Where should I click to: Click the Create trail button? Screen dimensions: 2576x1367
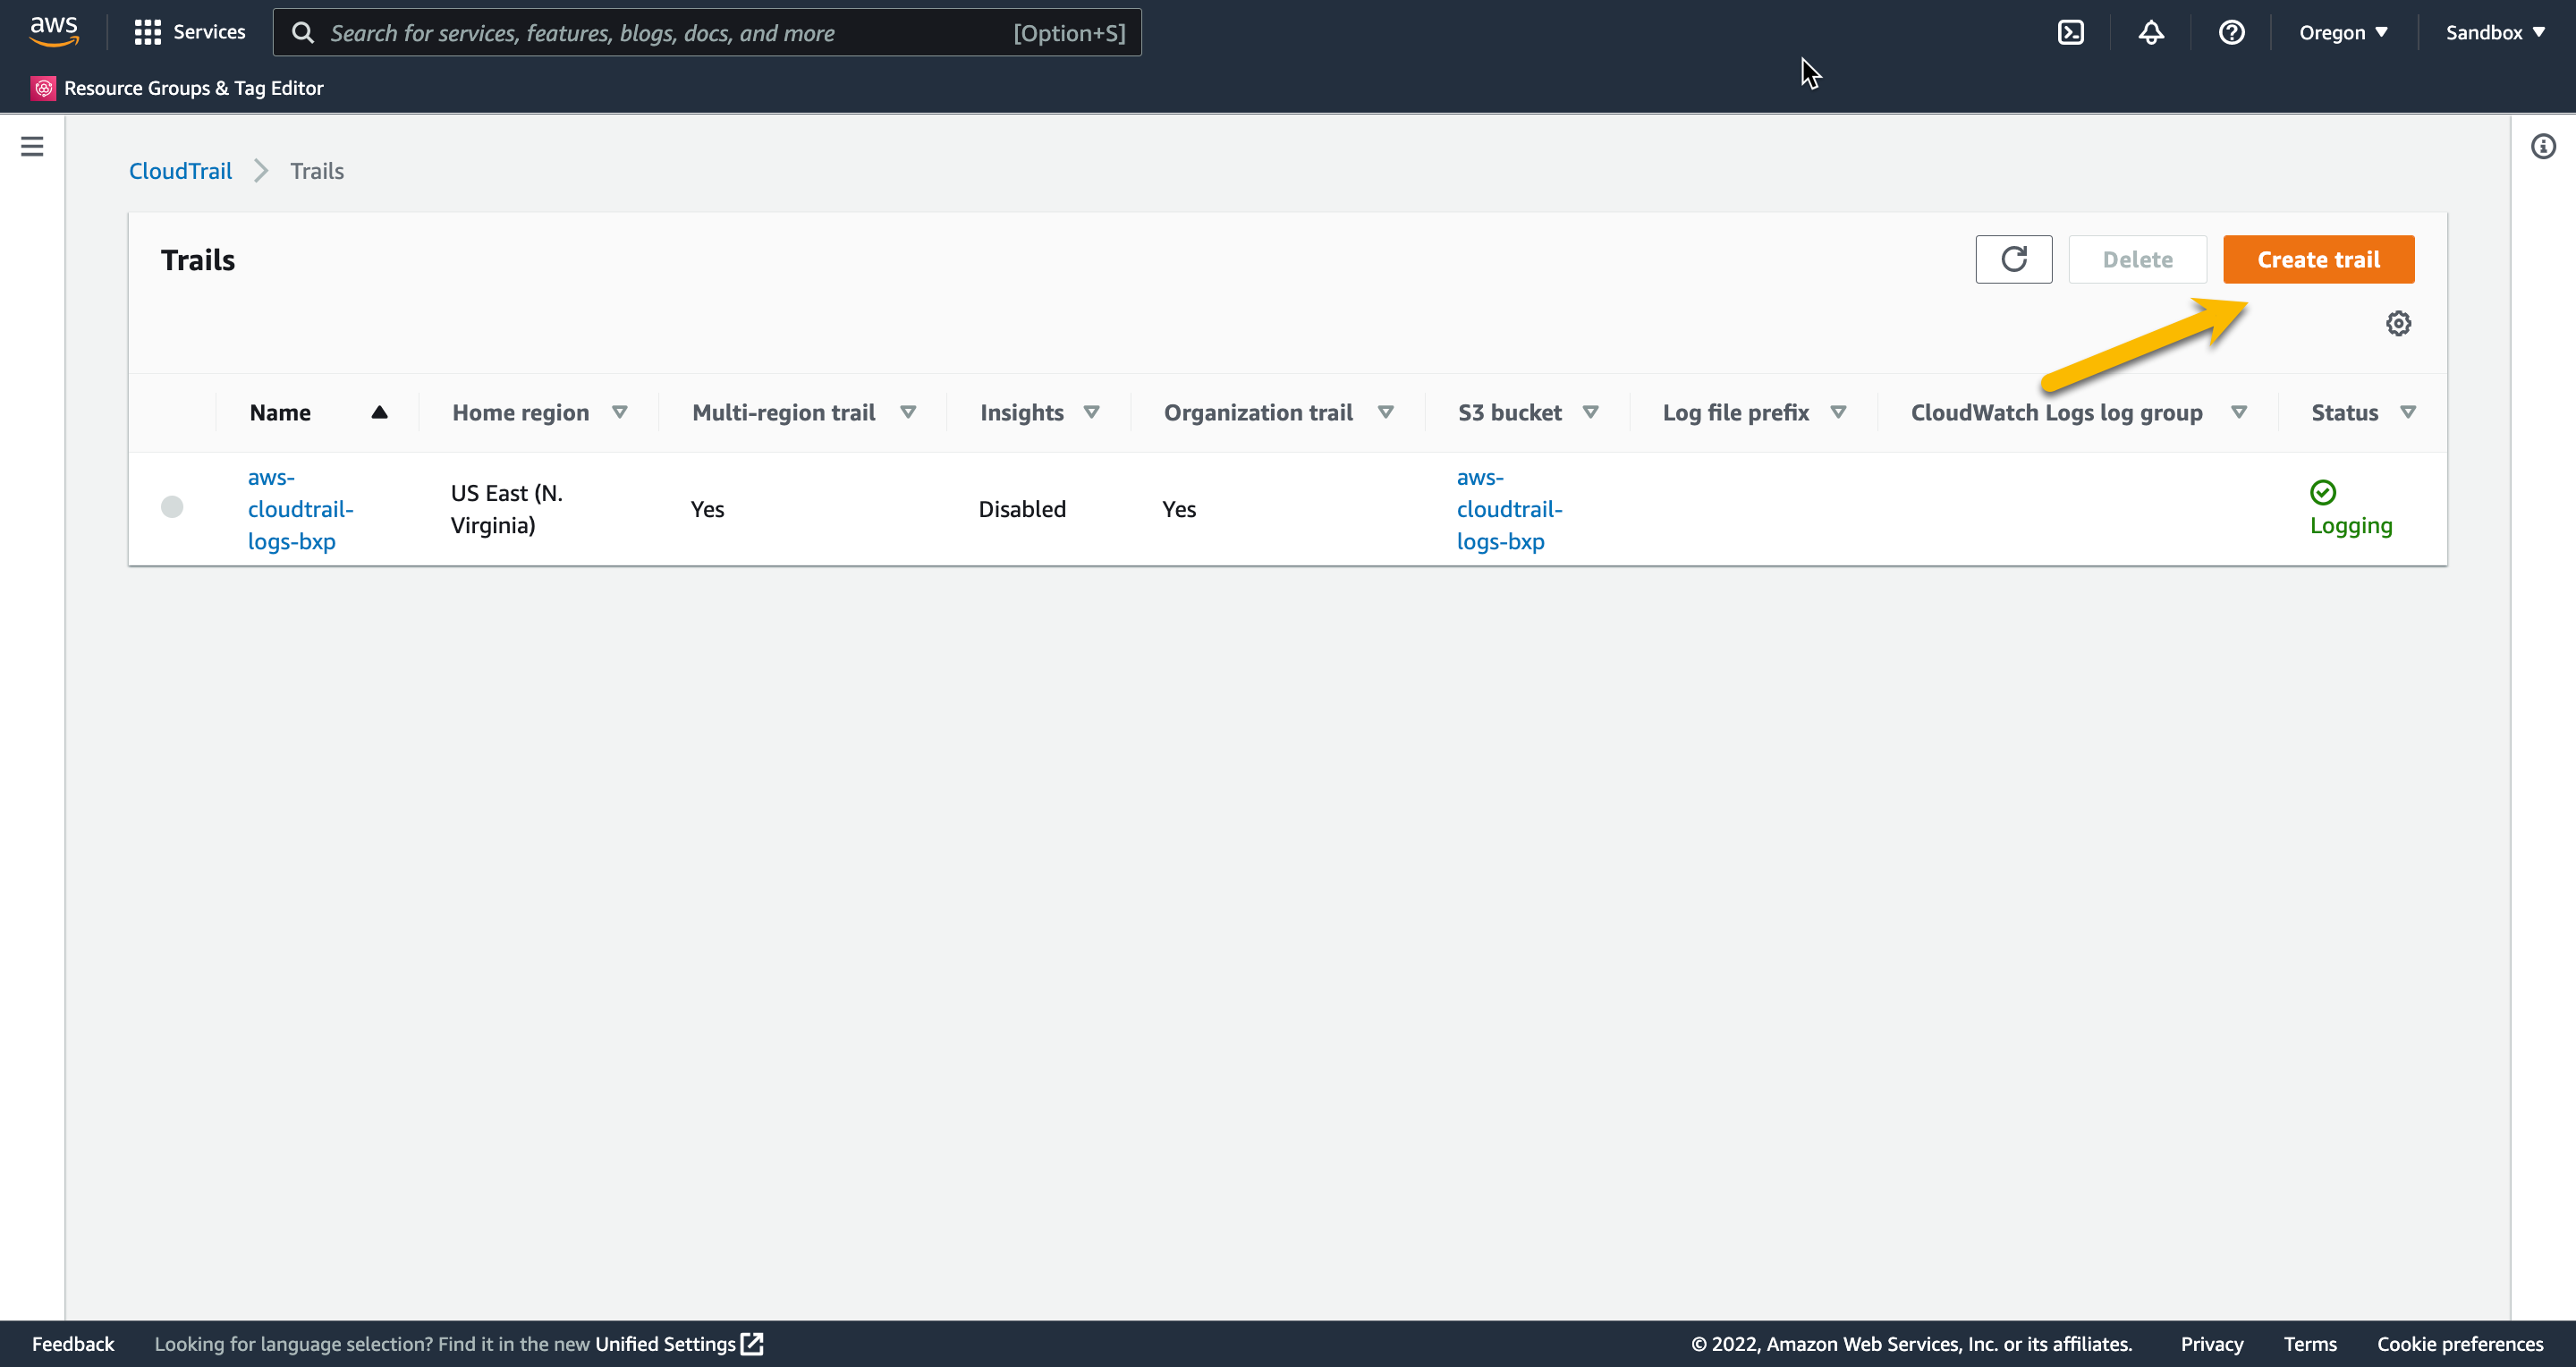pos(2318,260)
